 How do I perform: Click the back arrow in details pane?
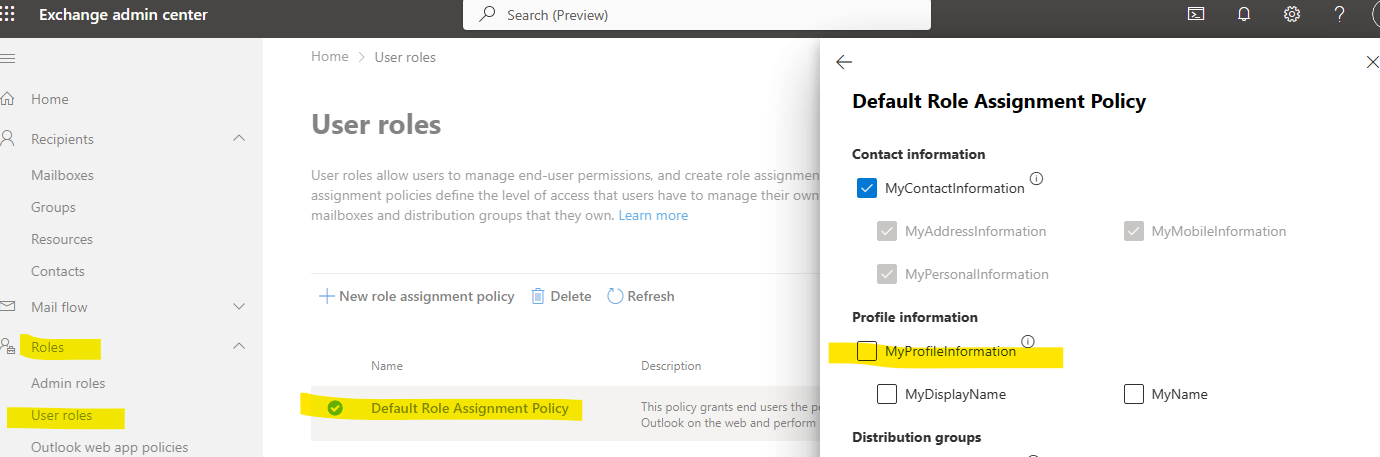click(844, 62)
